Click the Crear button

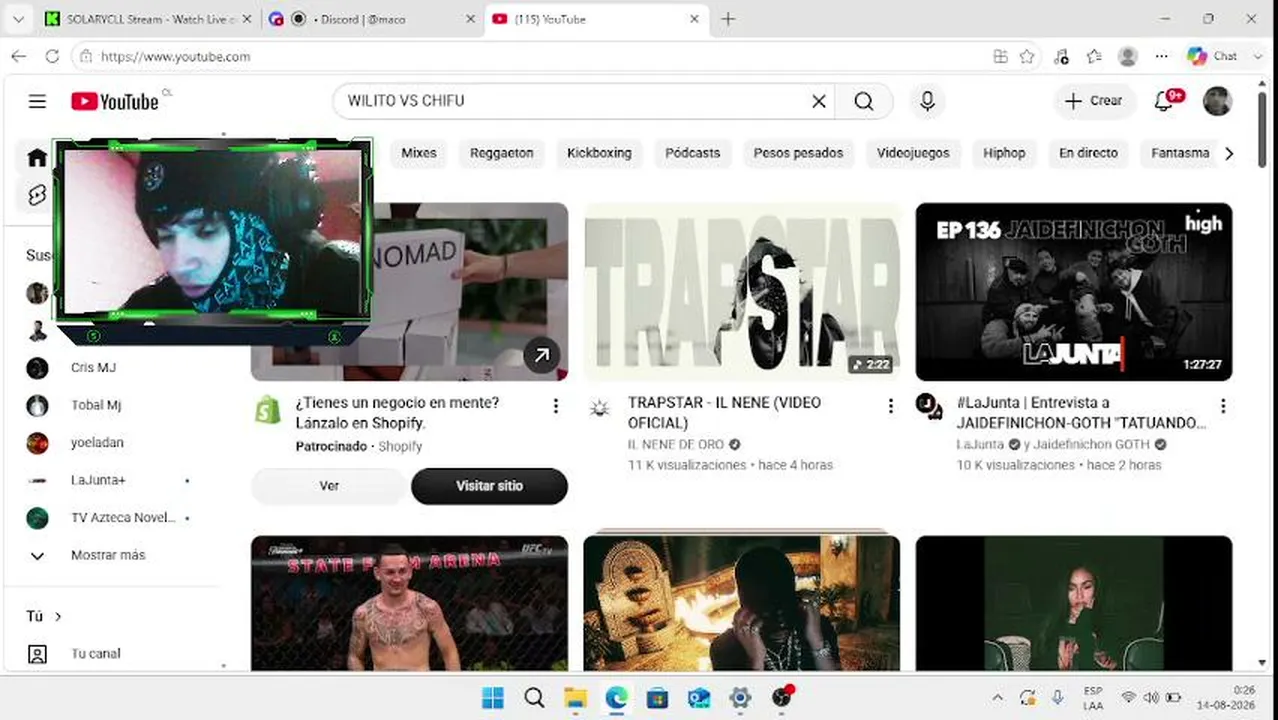[x=1094, y=101]
